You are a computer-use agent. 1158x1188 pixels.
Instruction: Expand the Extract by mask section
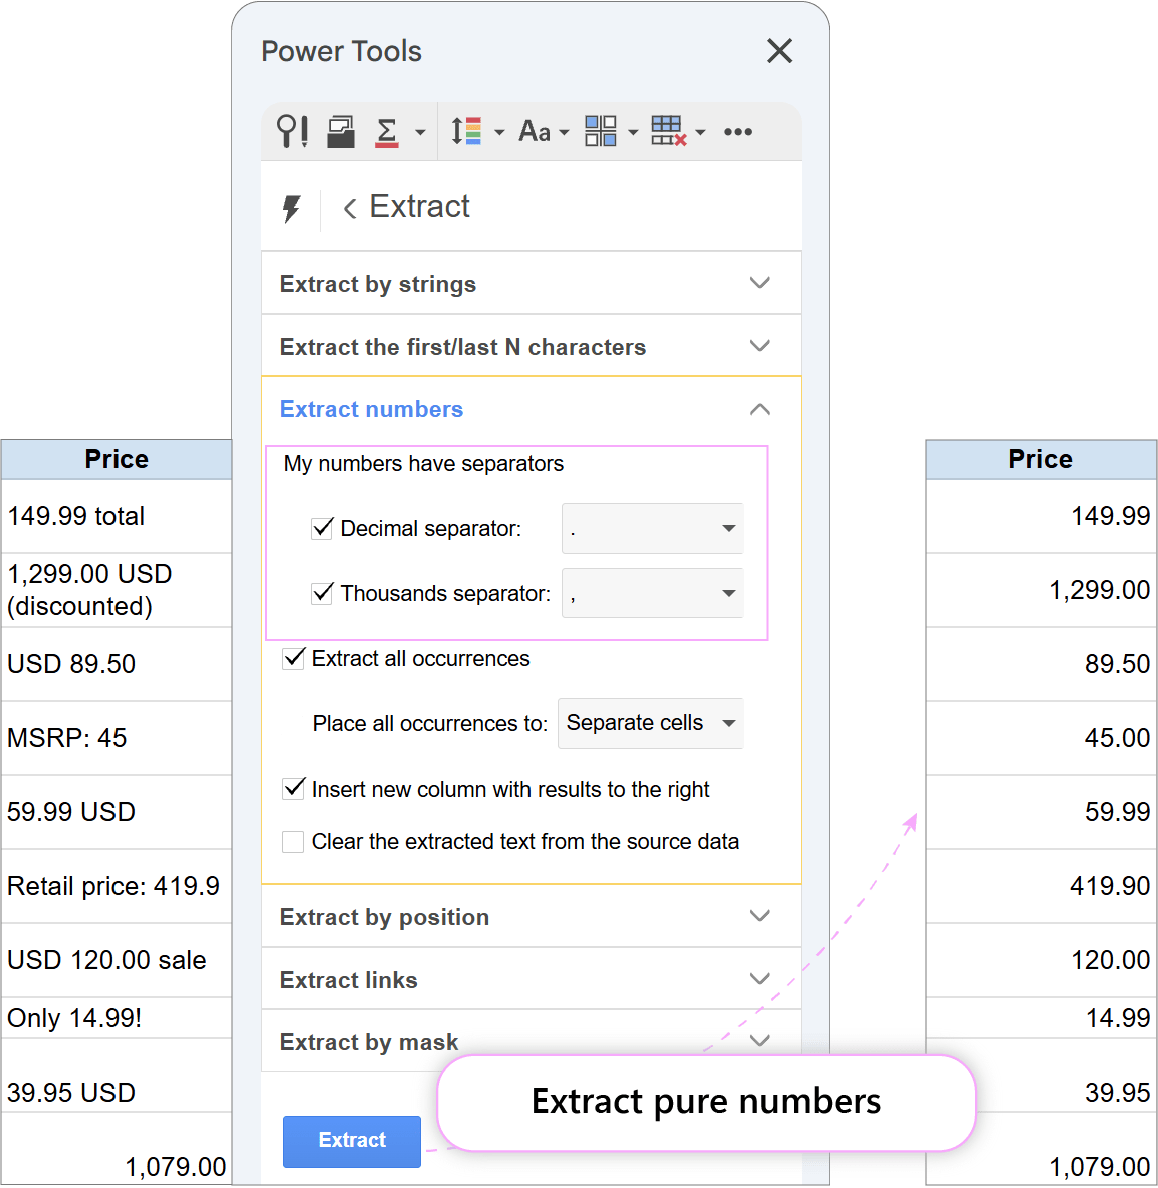[531, 1041]
